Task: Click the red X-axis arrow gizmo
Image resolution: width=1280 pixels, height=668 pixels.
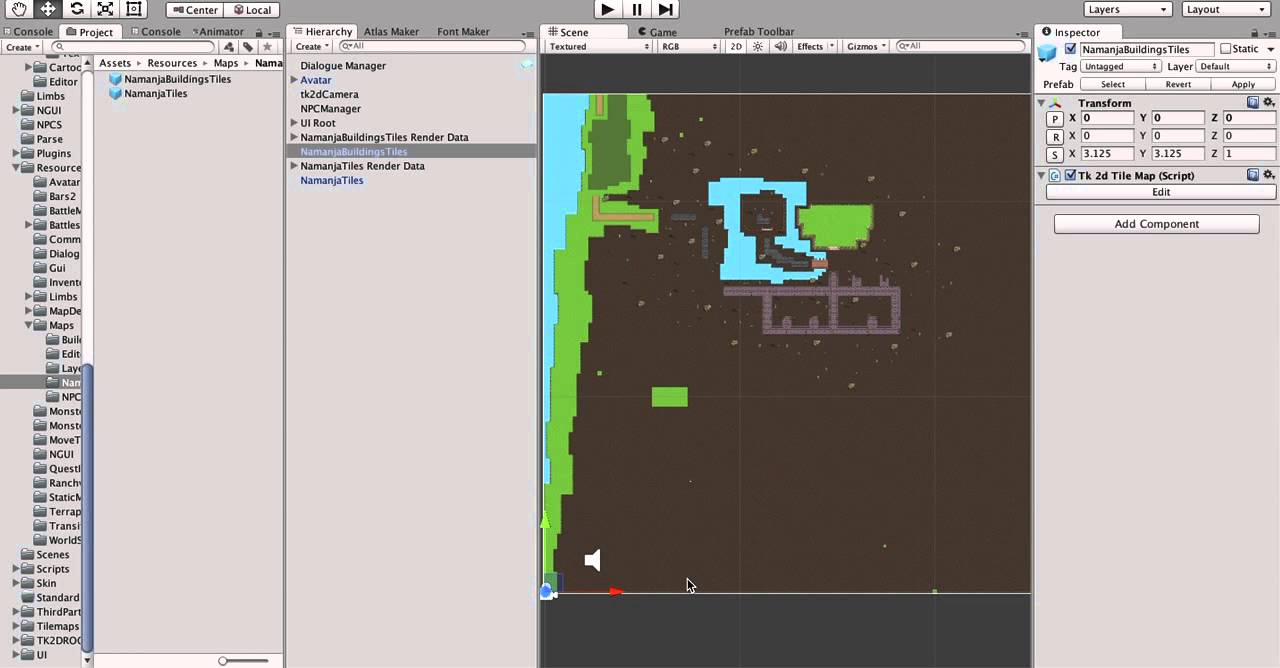Action: 616,592
